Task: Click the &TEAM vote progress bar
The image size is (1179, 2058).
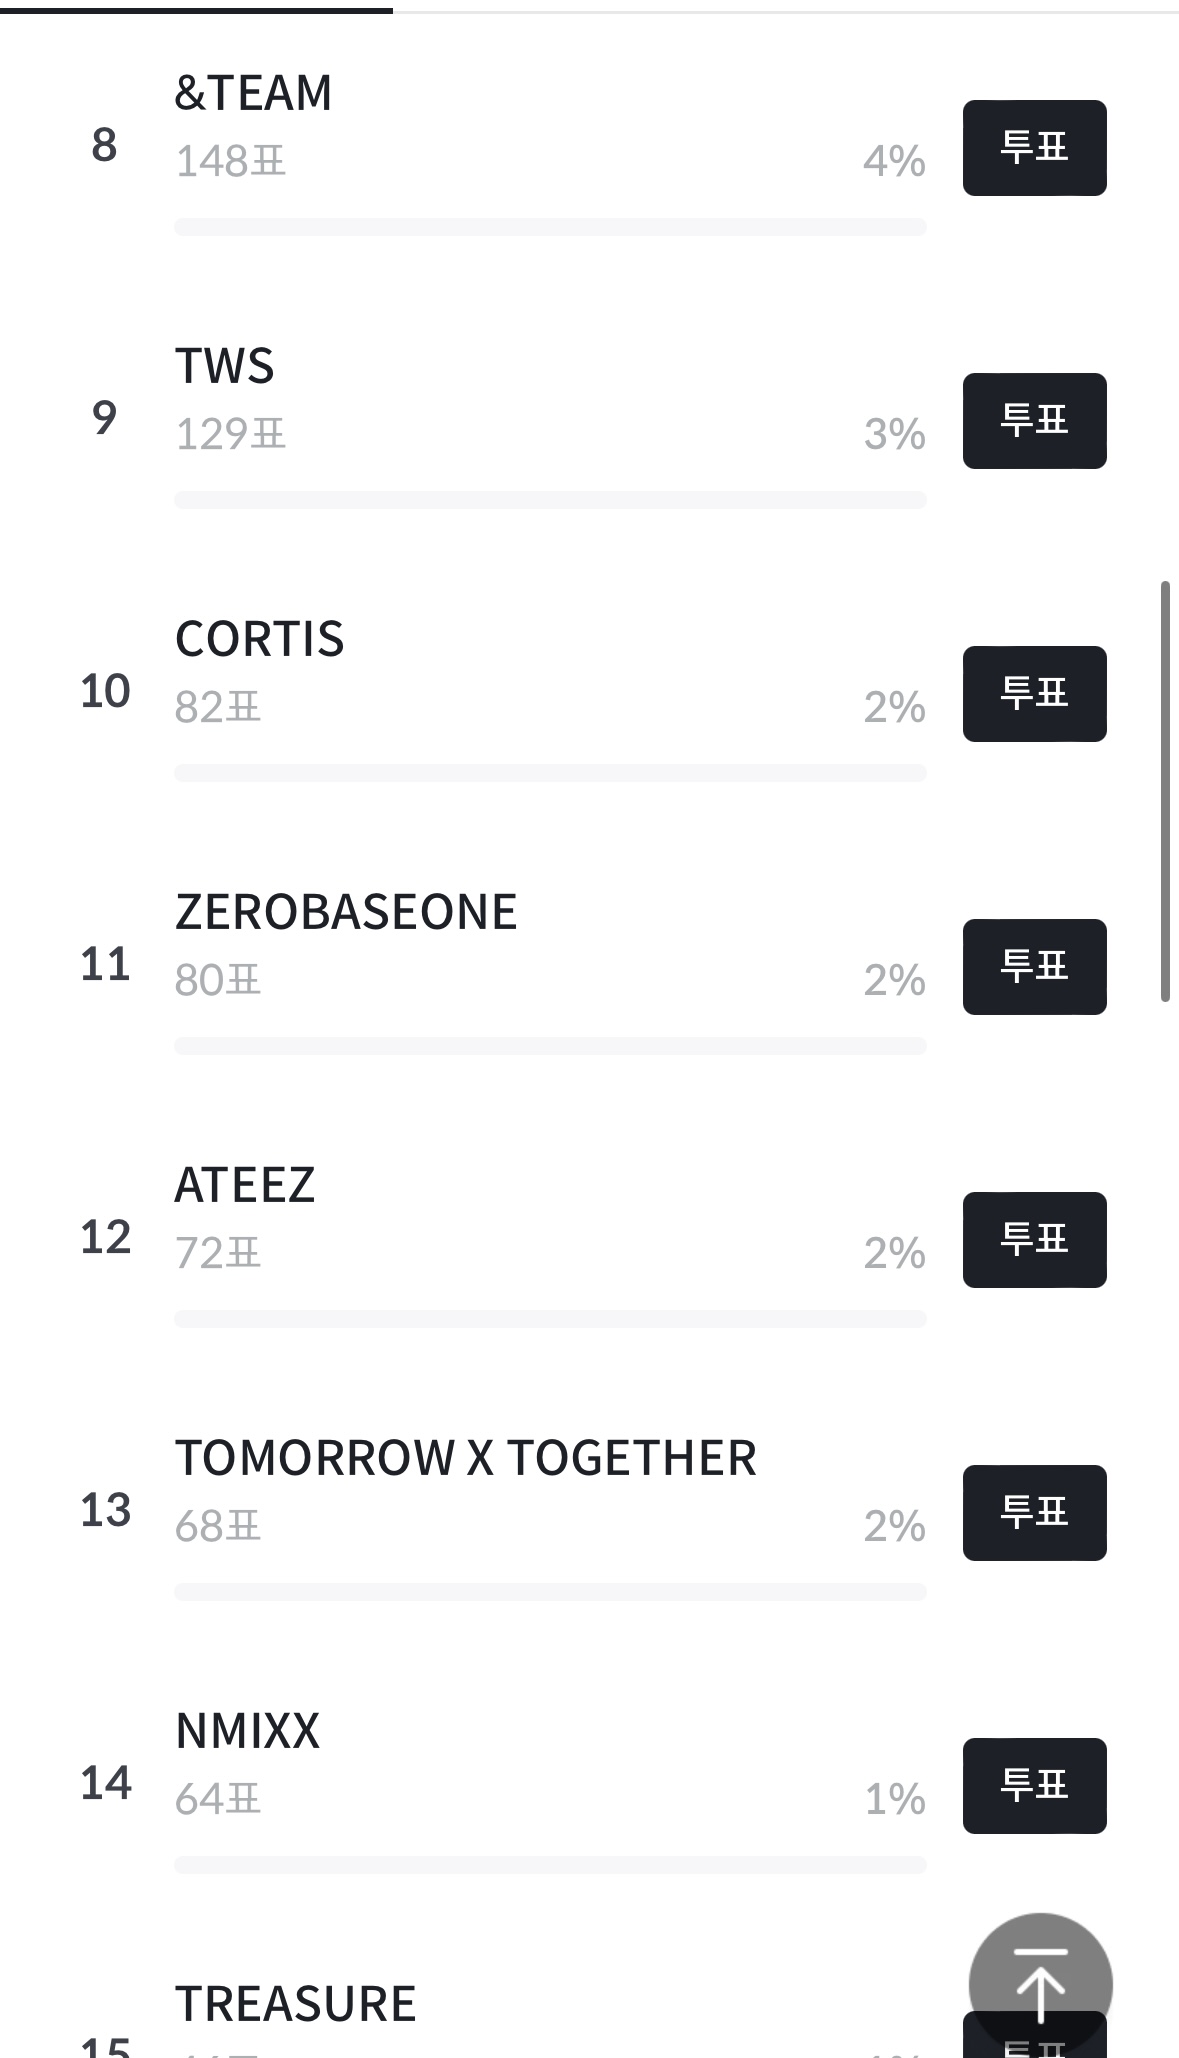Action: pos(550,227)
